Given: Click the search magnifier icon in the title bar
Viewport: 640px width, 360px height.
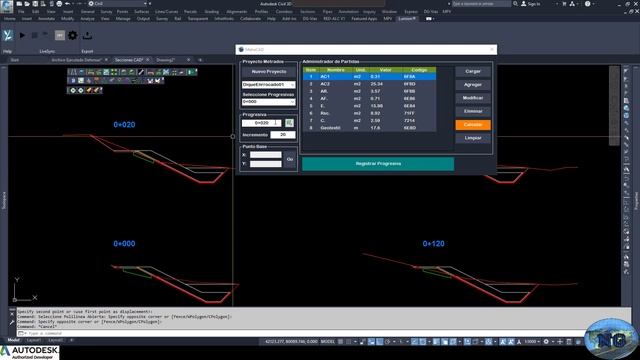Looking at the screenshot, I should (516, 4).
